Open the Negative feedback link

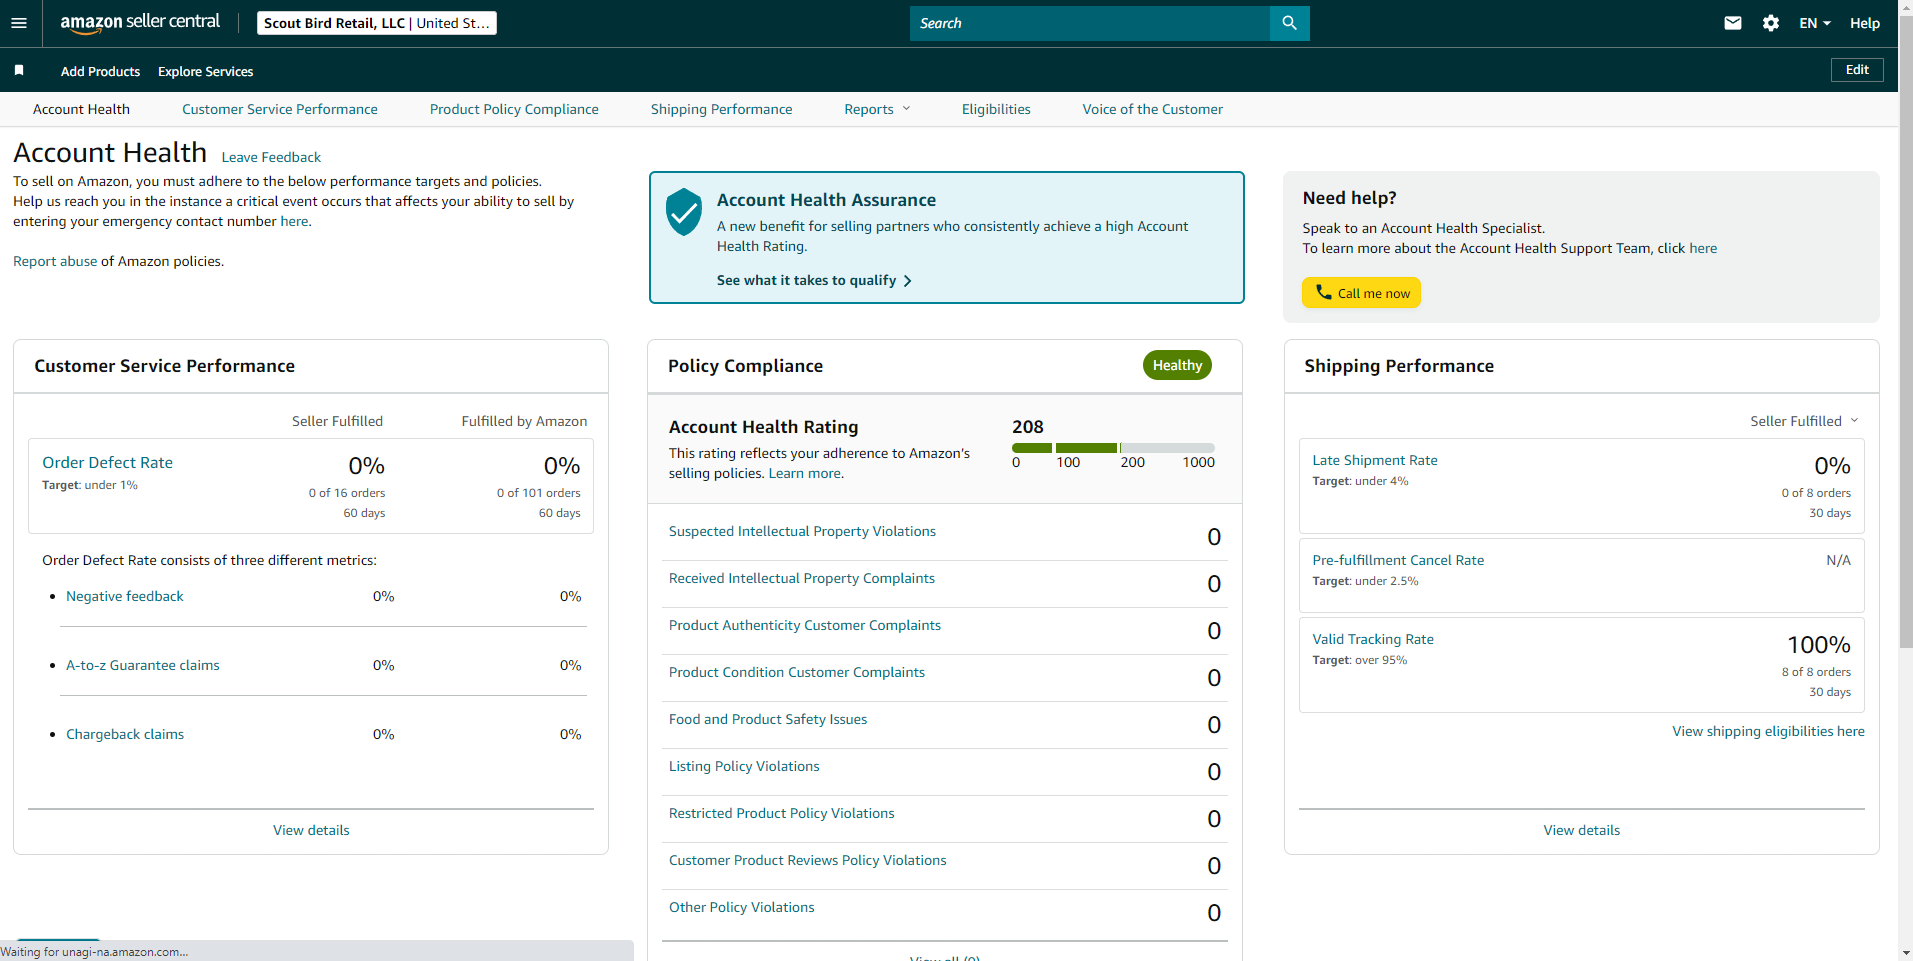point(125,596)
